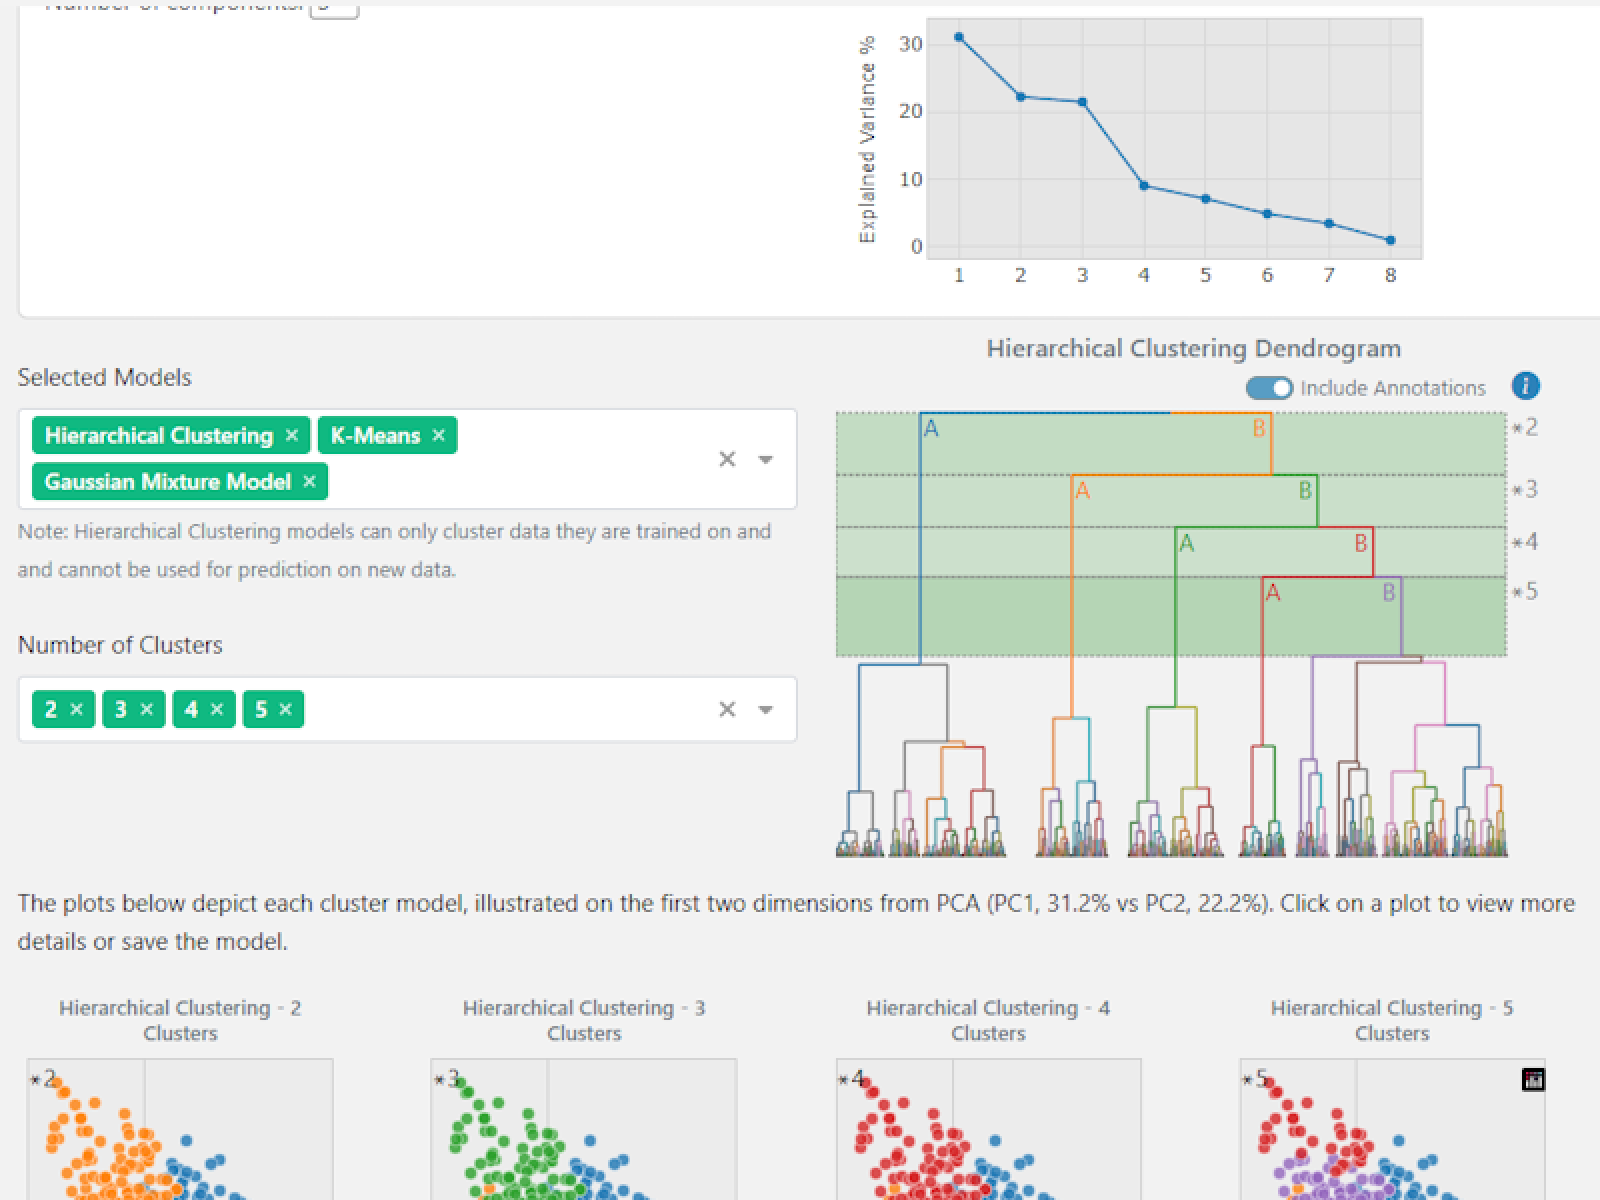Viewport: 1600px width, 1200px height.
Task: Clear all selected cluster numbers
Action: (727, 709)
